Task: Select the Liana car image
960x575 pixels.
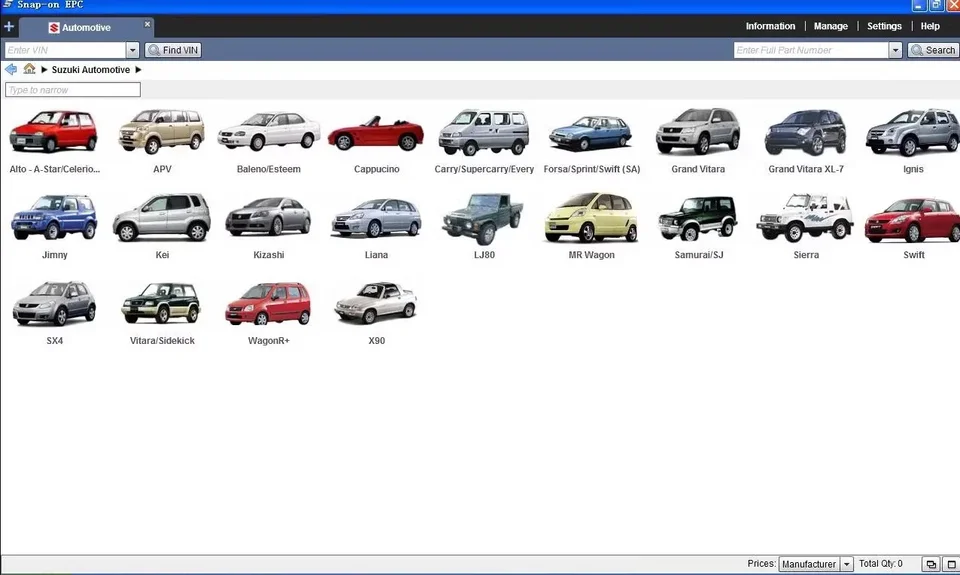Action: pos(376,217)
